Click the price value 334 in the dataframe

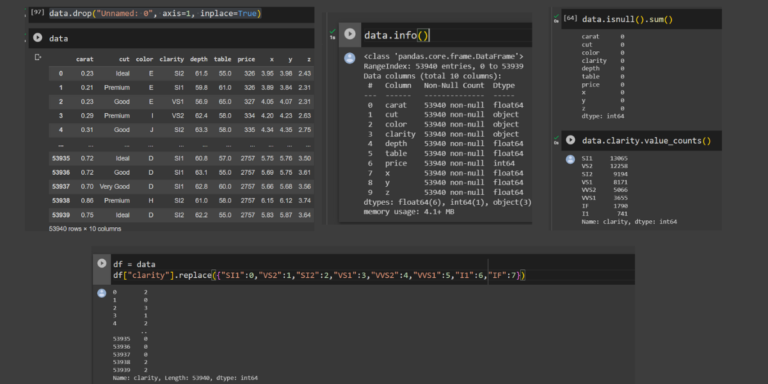250,116
